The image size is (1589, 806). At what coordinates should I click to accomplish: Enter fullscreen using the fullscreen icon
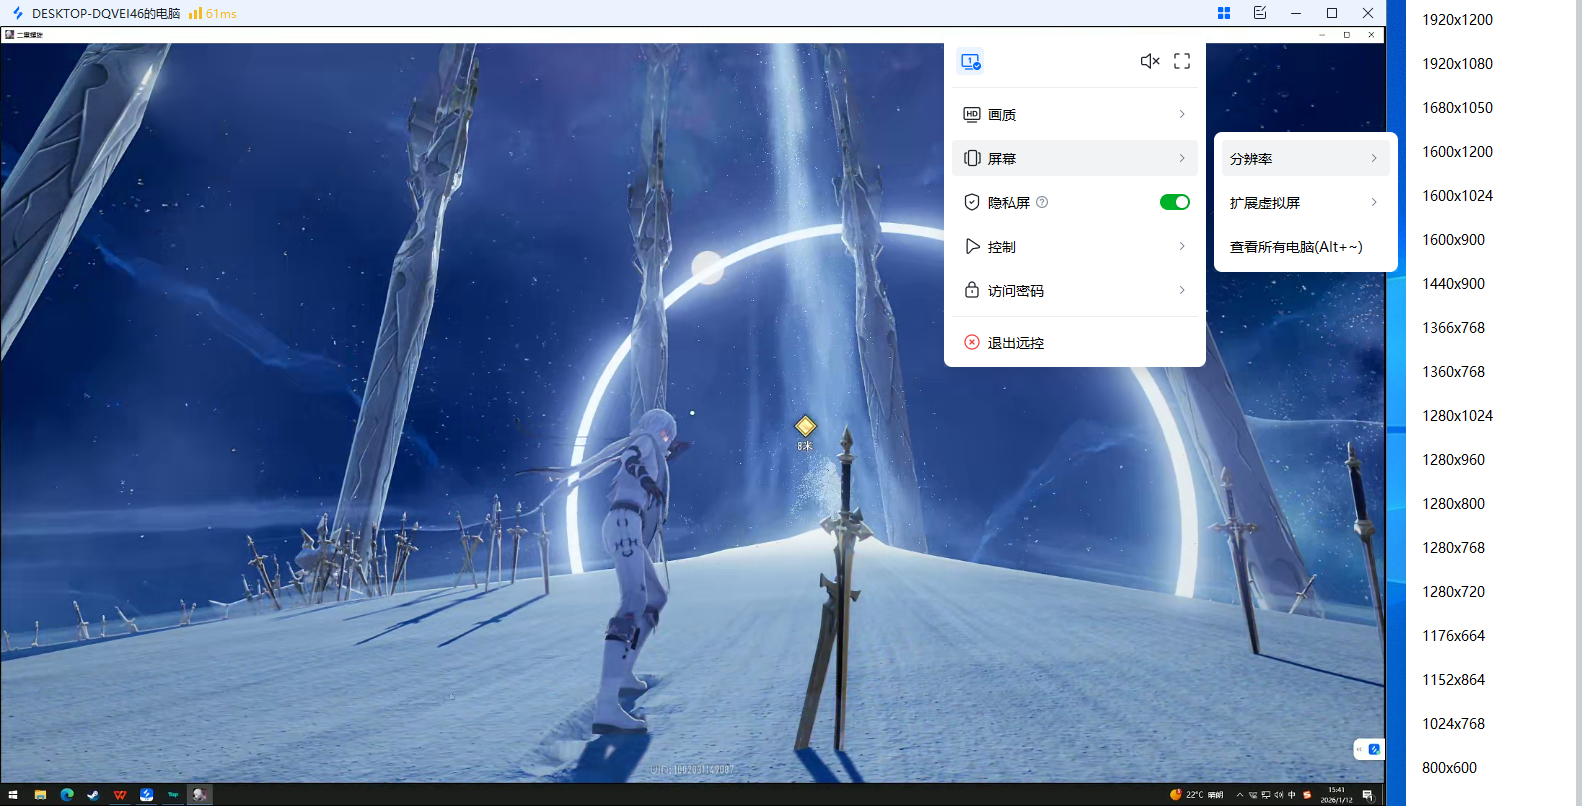point(1182,61)
